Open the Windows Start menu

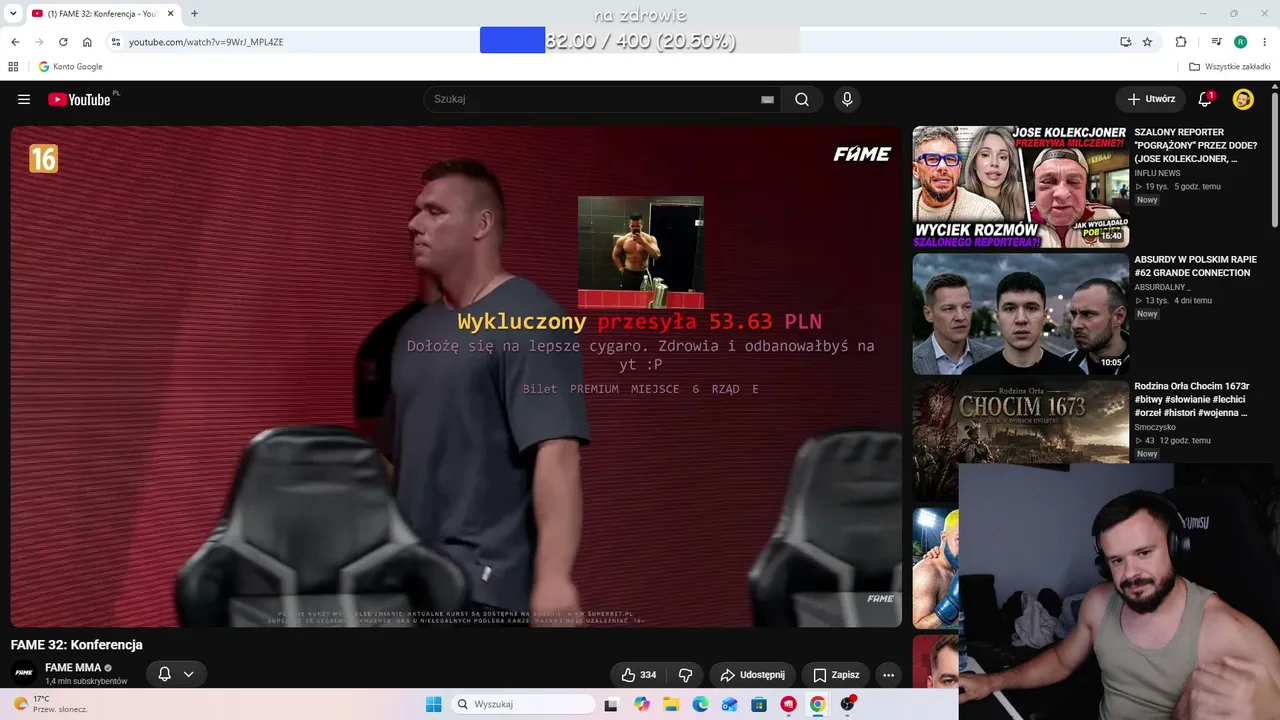(x=433, y=704)
